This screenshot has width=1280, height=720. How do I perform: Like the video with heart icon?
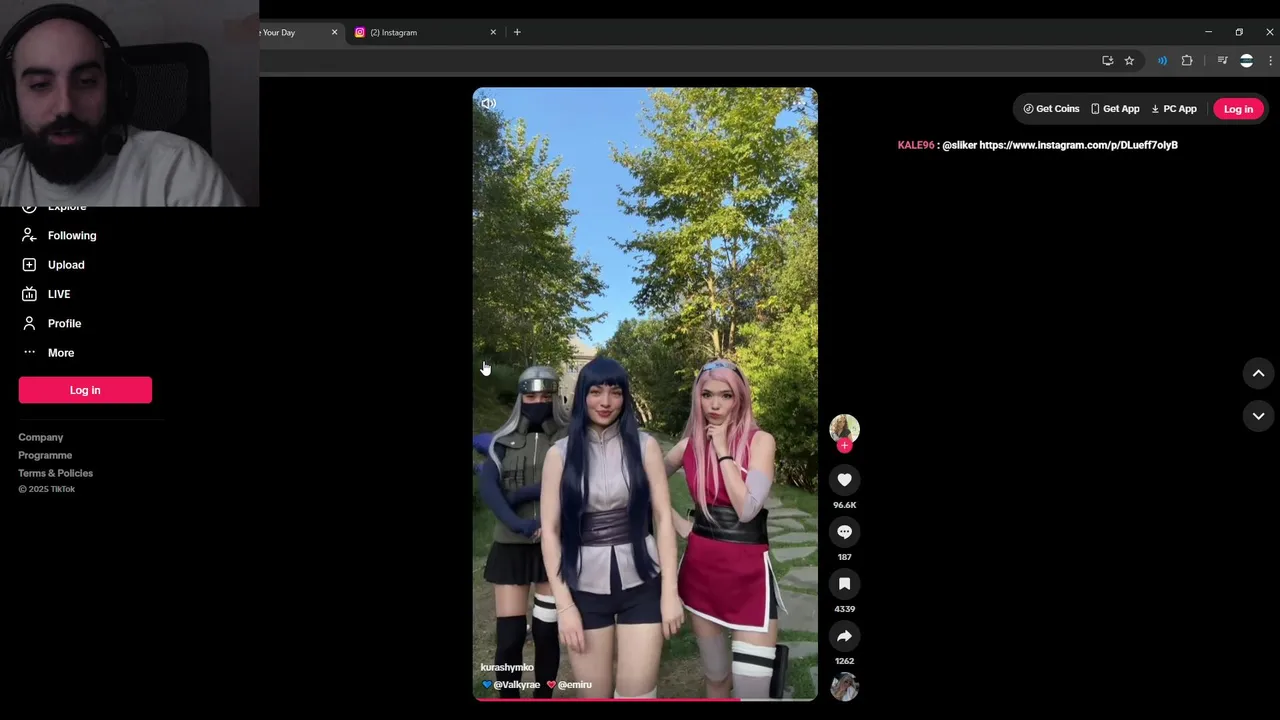(x=844, y=480)
